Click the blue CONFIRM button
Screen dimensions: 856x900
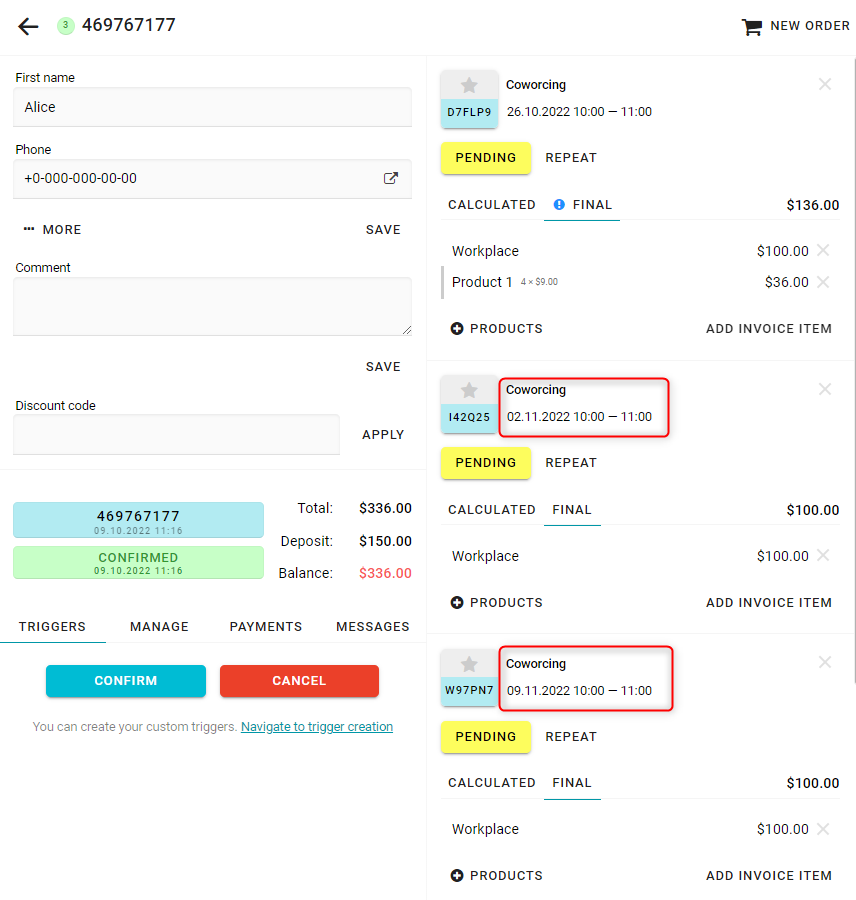pos(126,681)
